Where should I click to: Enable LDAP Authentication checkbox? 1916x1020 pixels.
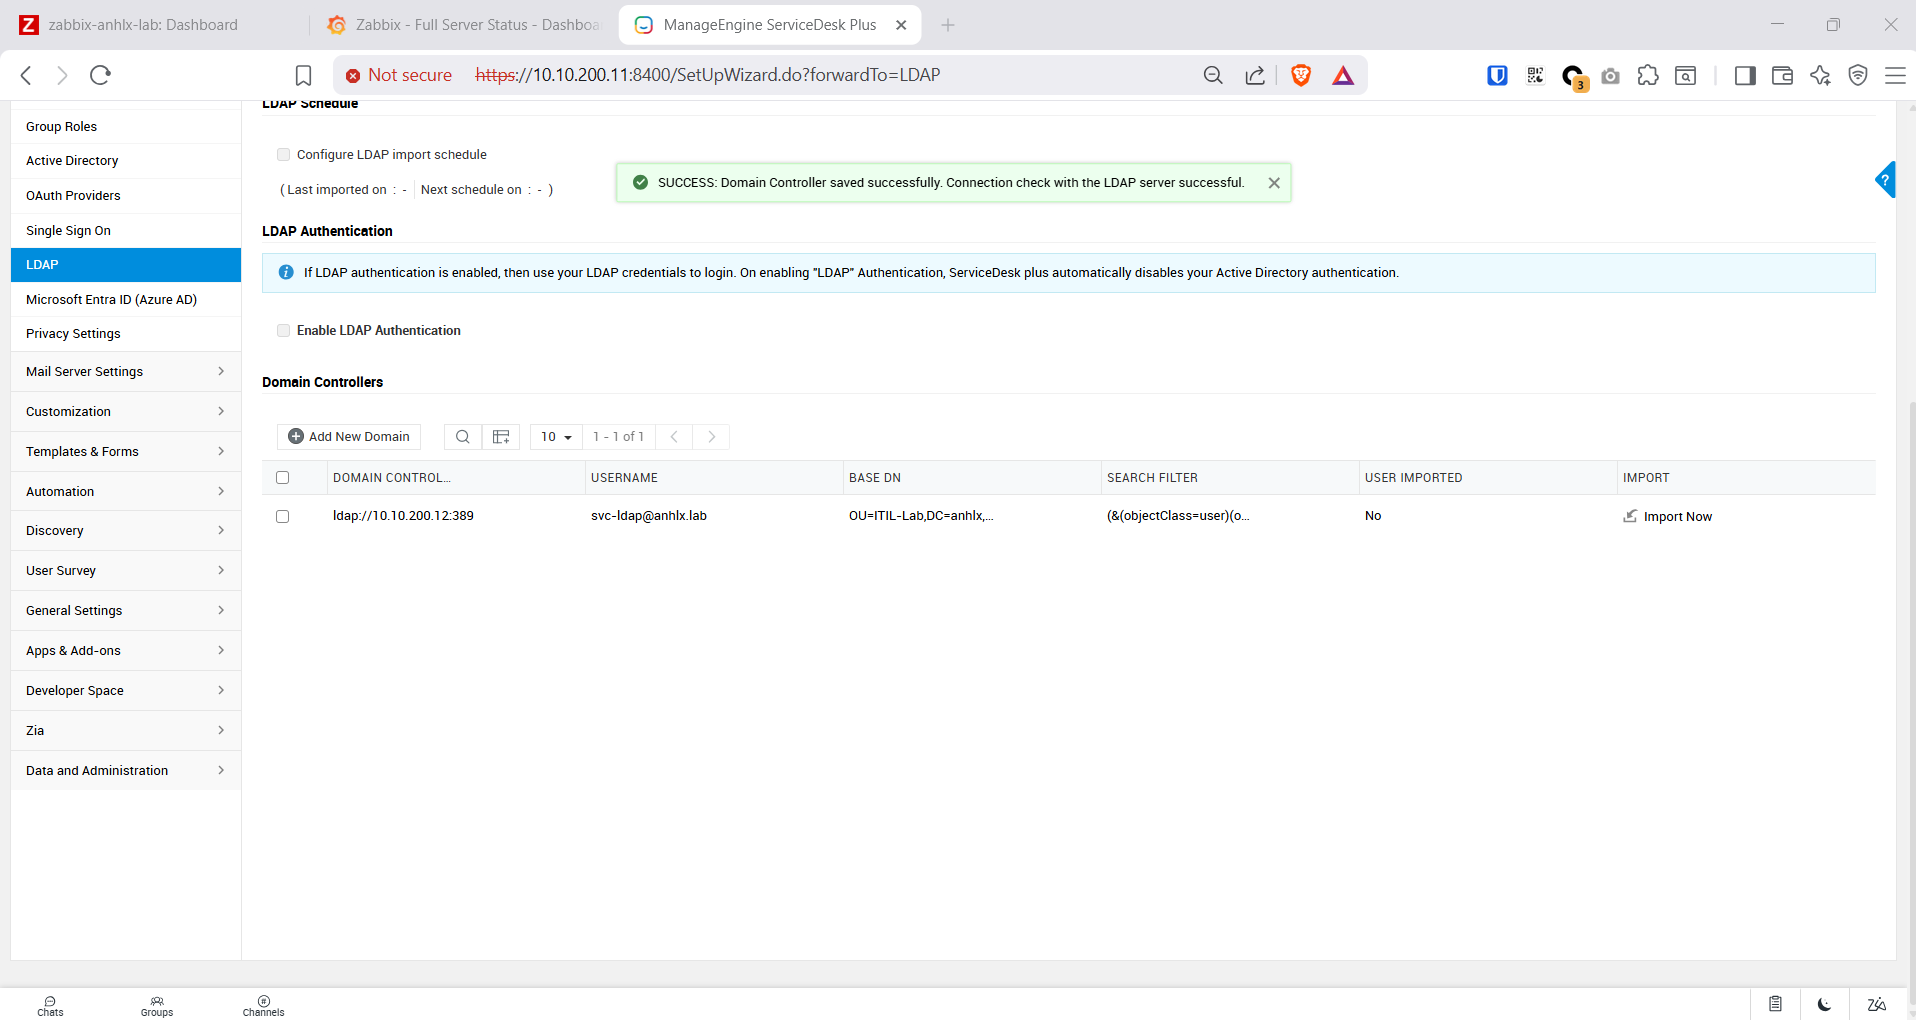284,331
